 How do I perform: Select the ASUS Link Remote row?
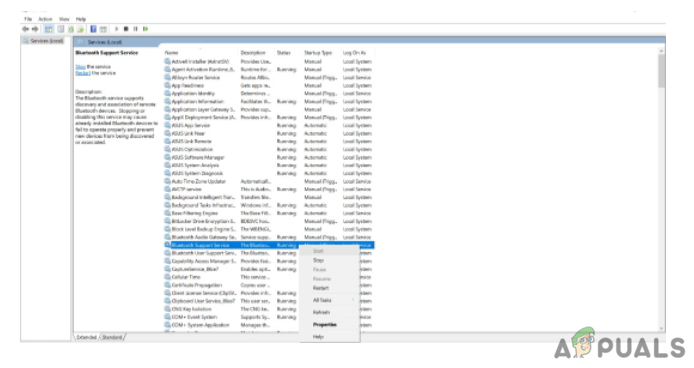pyautogui.click(x=269, y=141)
